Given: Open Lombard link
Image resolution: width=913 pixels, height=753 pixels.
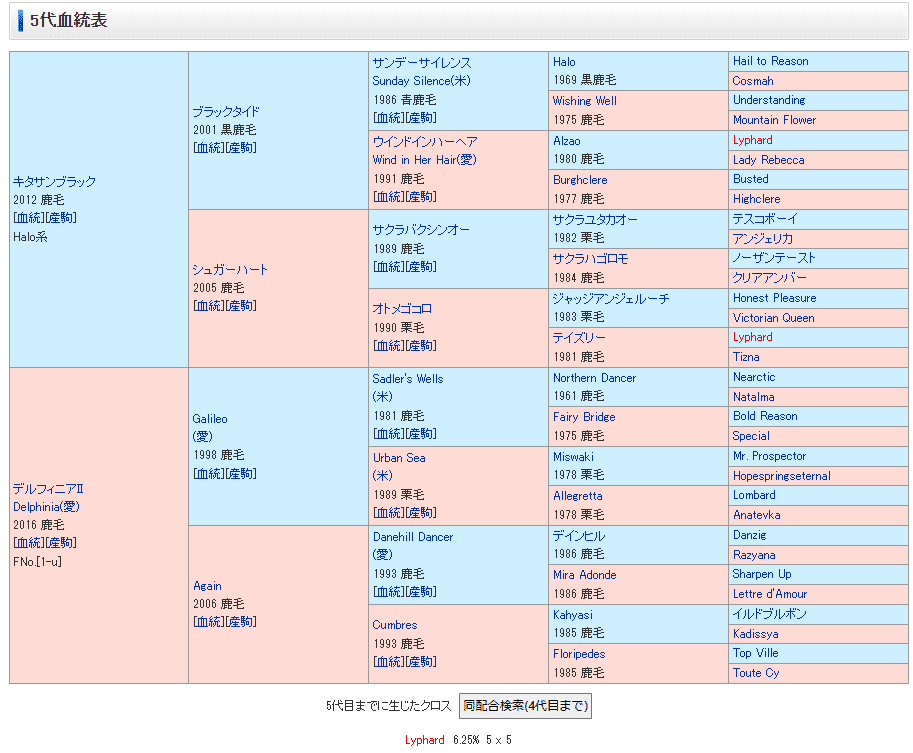Looking at the screenshot, I should pos(754,496).
